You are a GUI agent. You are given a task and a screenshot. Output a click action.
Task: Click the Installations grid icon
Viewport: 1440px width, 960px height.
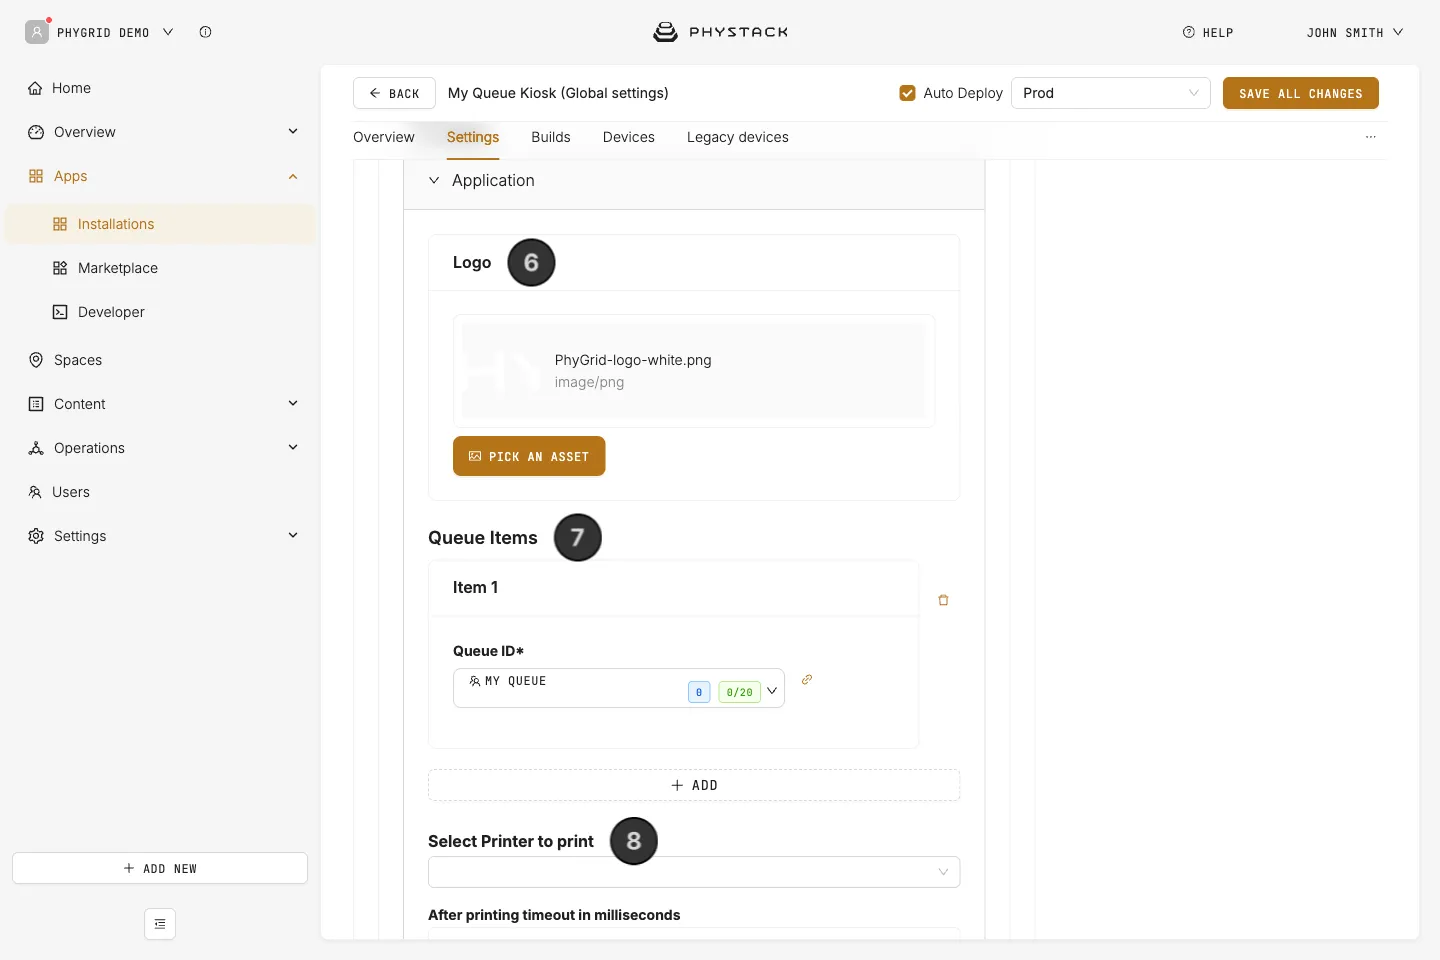(60, 224)
